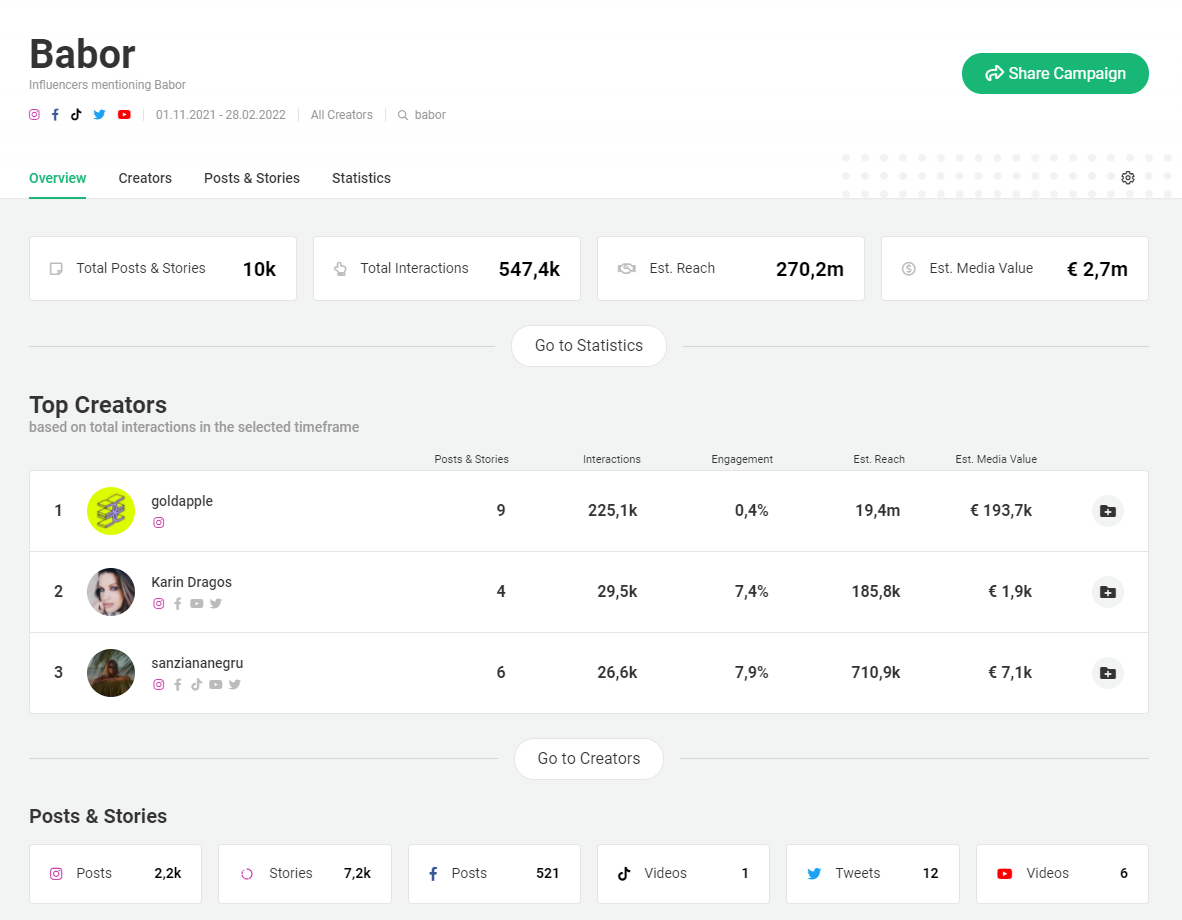Click the Facebook icon in the Posts 521 card
This screenshot has height=920, width=1182.
click(433, 874)
